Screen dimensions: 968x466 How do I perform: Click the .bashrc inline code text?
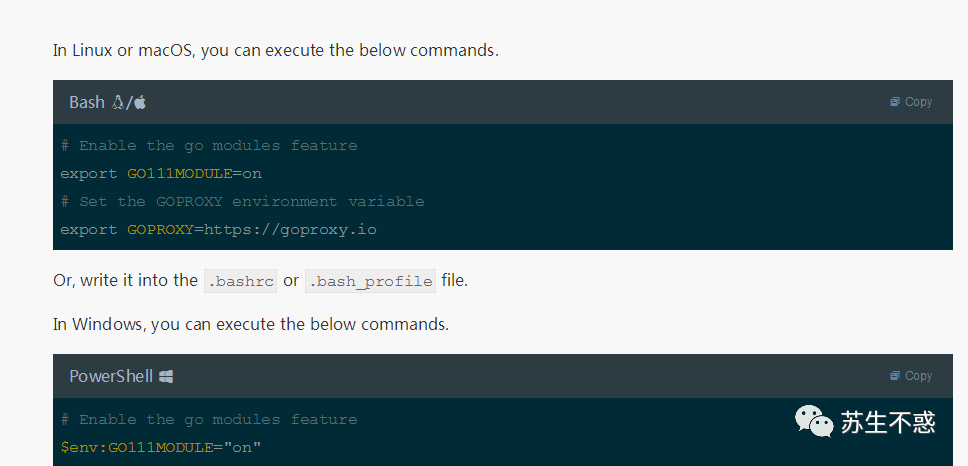coord(240,281)
